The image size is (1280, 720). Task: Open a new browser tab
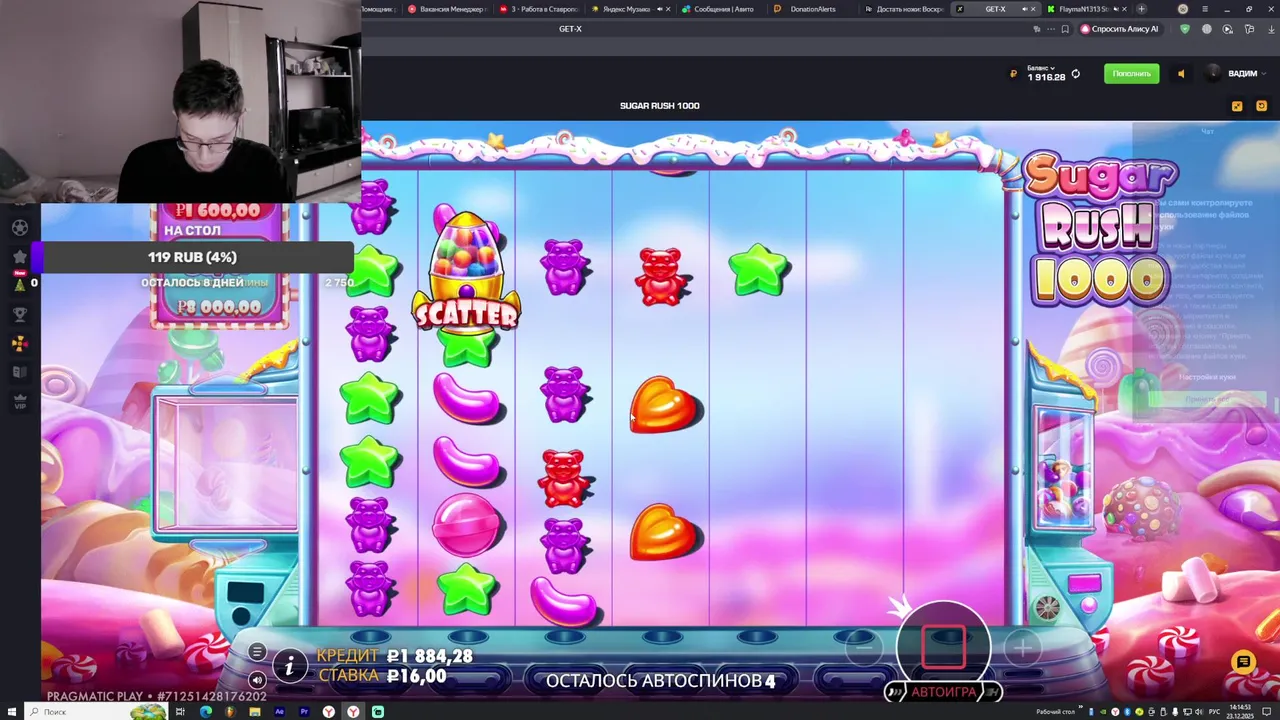1141,9
